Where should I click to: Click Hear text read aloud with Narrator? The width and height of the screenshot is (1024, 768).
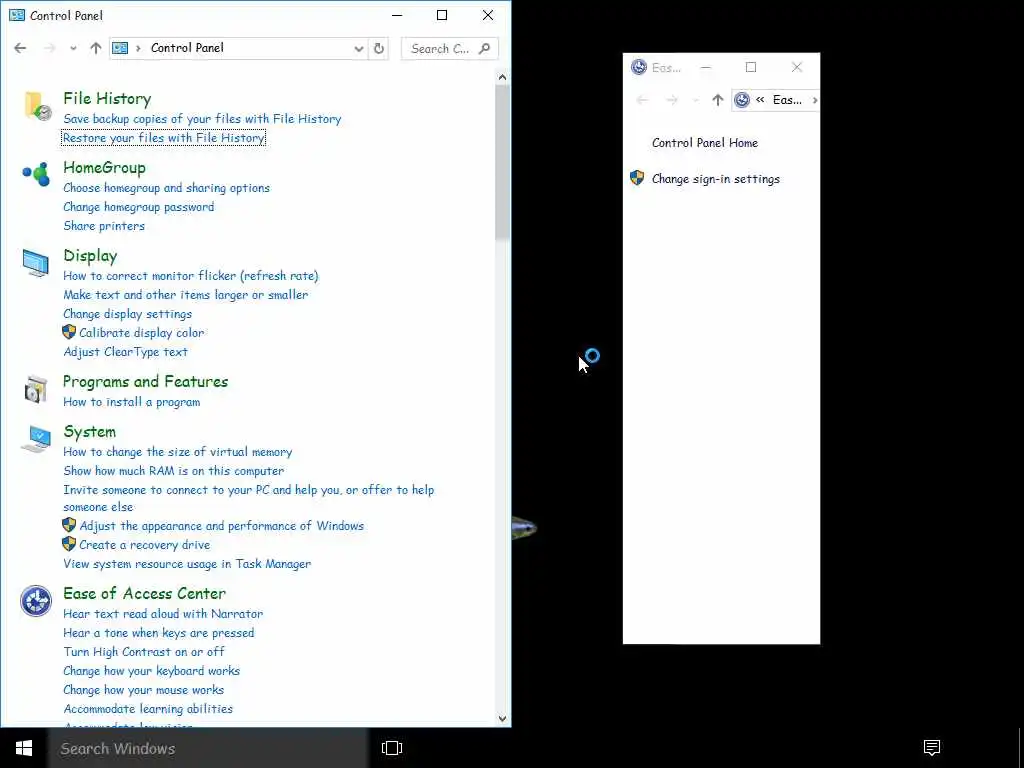click(x=163, y=614)
